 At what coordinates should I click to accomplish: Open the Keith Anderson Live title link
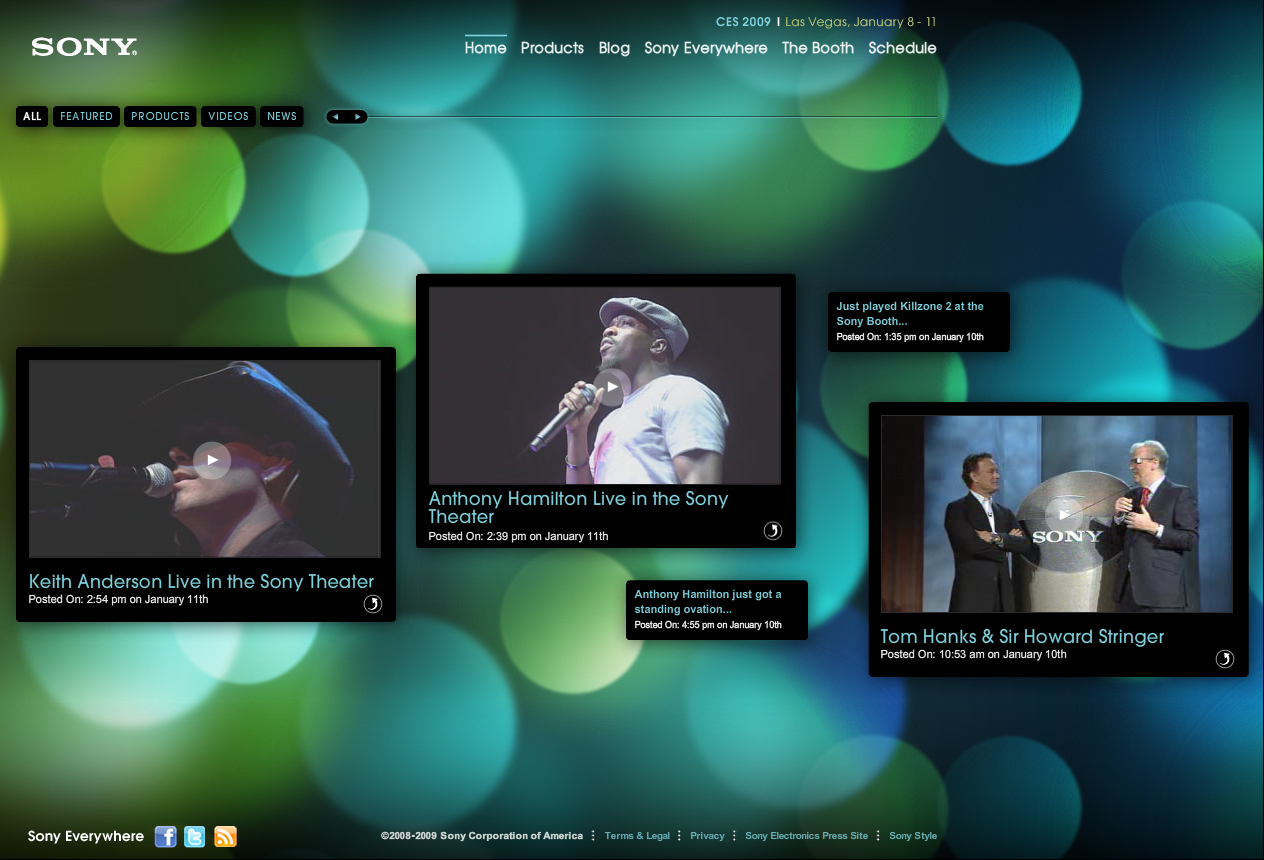point(201,581)
